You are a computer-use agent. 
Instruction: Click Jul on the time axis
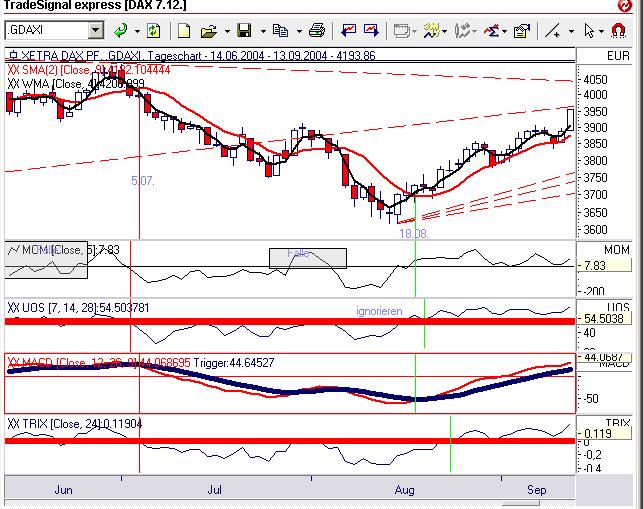[x=214, y=490]
